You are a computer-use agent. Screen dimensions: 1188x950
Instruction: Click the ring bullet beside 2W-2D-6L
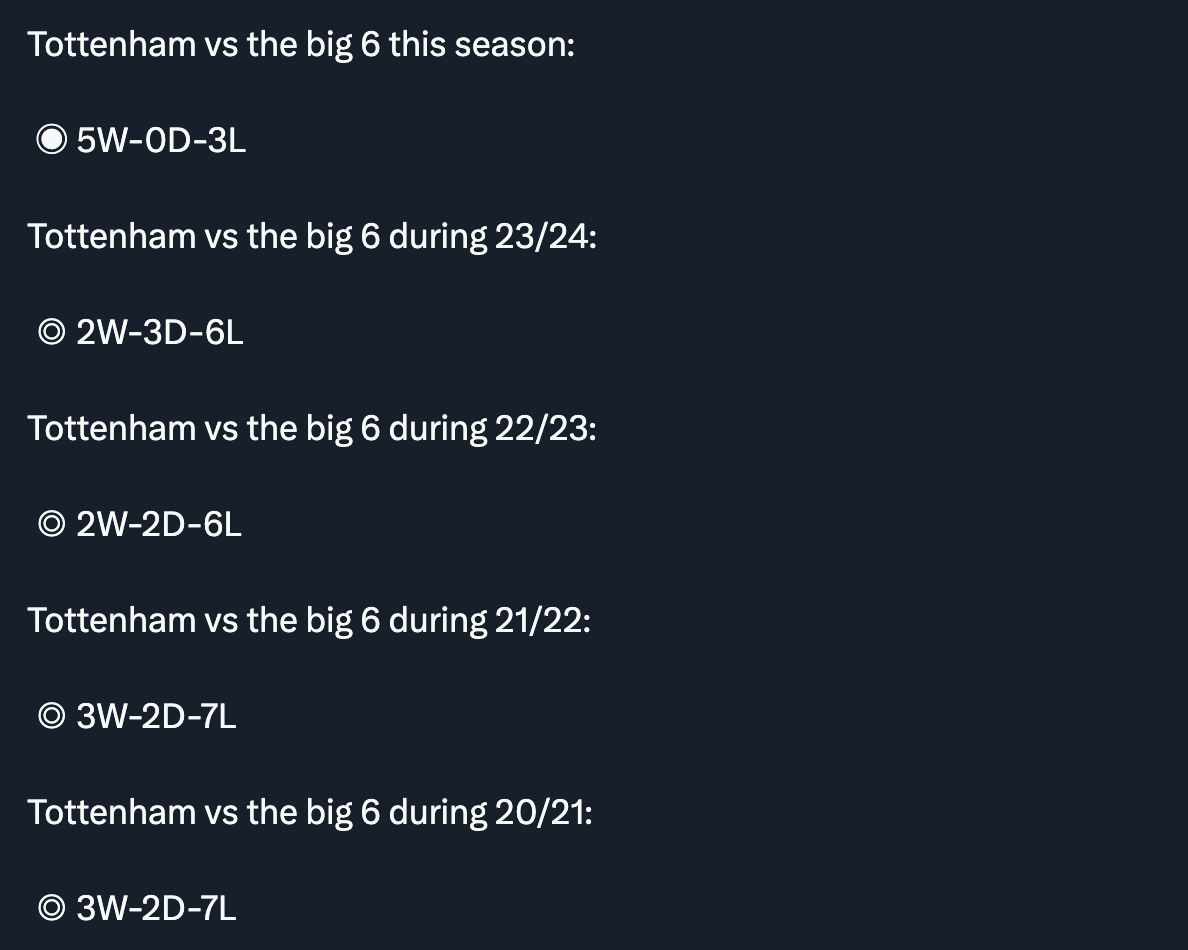(x=52, y=523)
